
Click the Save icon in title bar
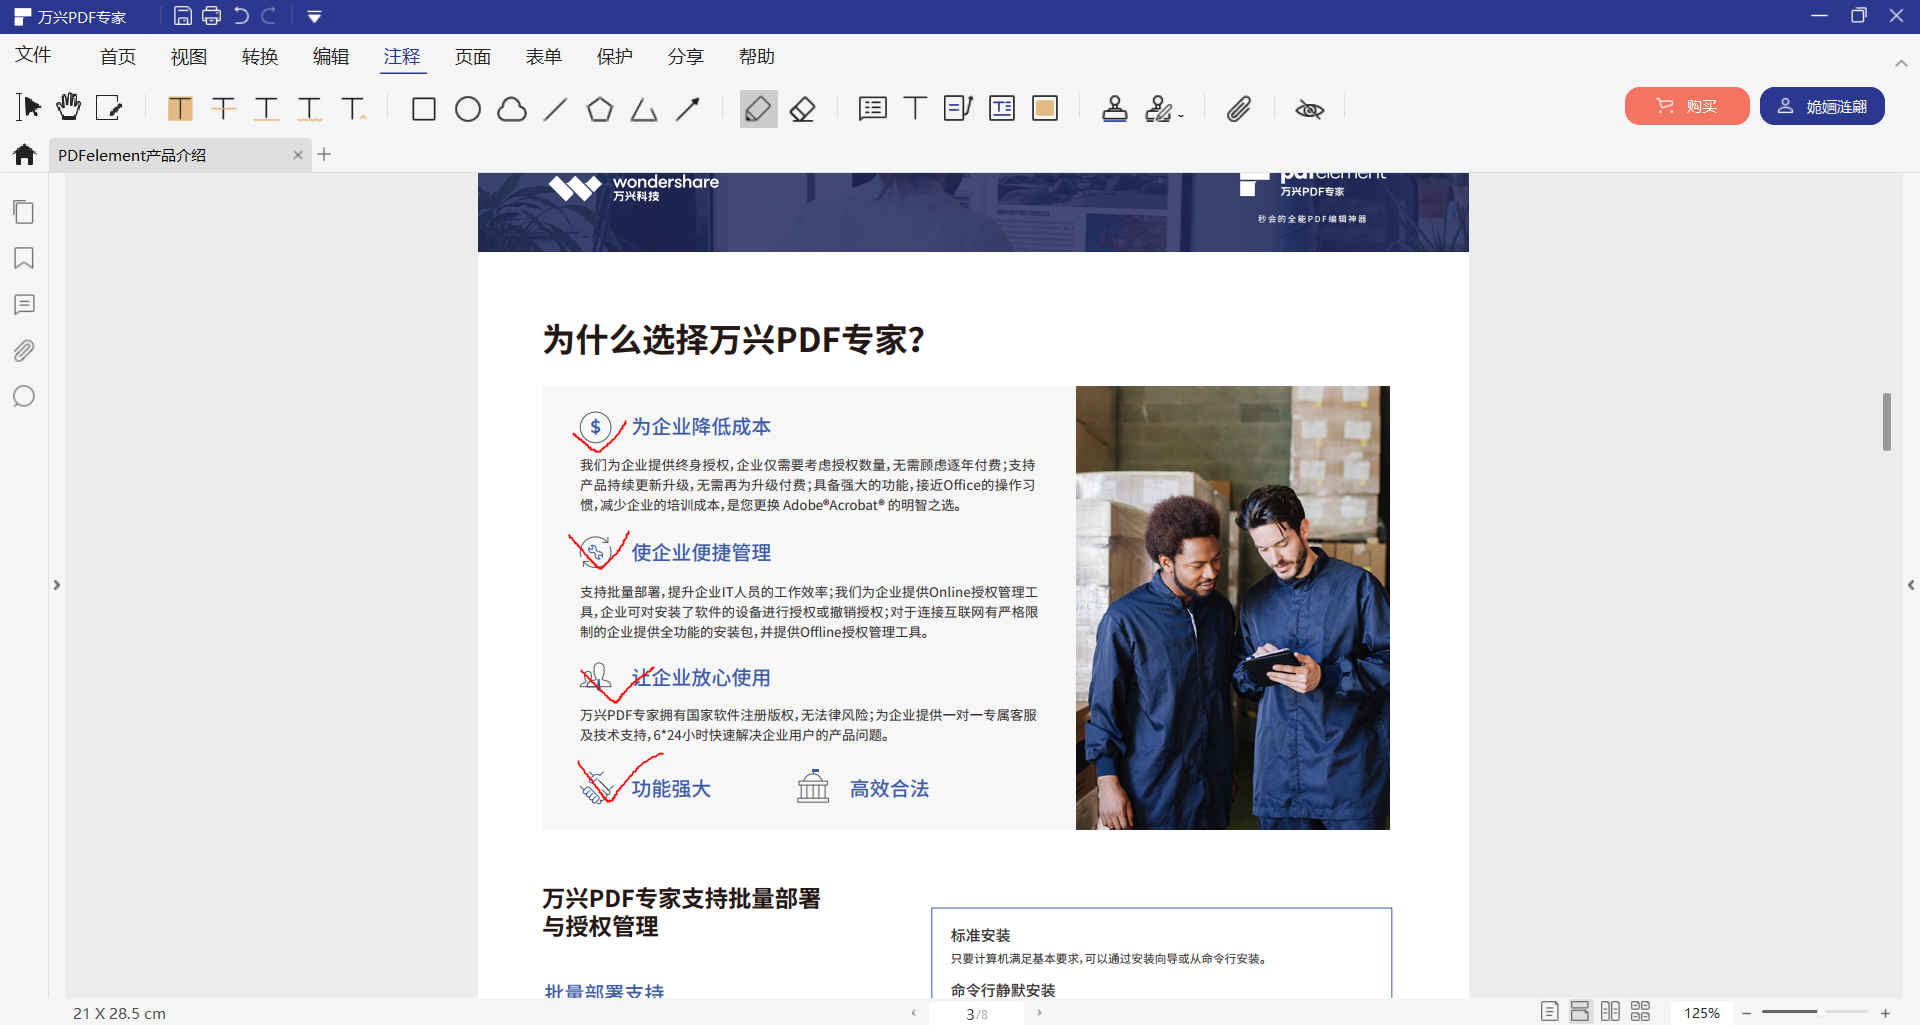click(182, 16)
